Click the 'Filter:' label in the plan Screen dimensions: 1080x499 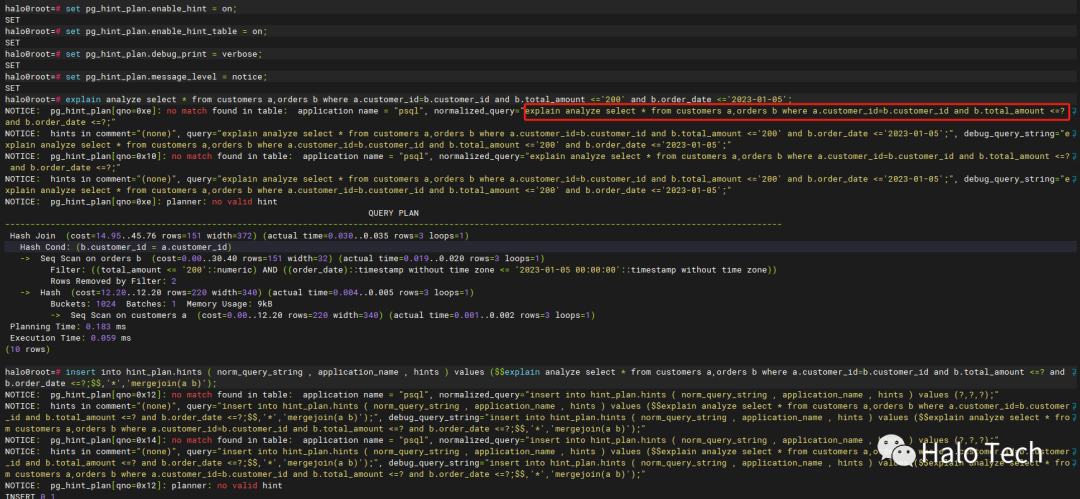tap(68, 269)
